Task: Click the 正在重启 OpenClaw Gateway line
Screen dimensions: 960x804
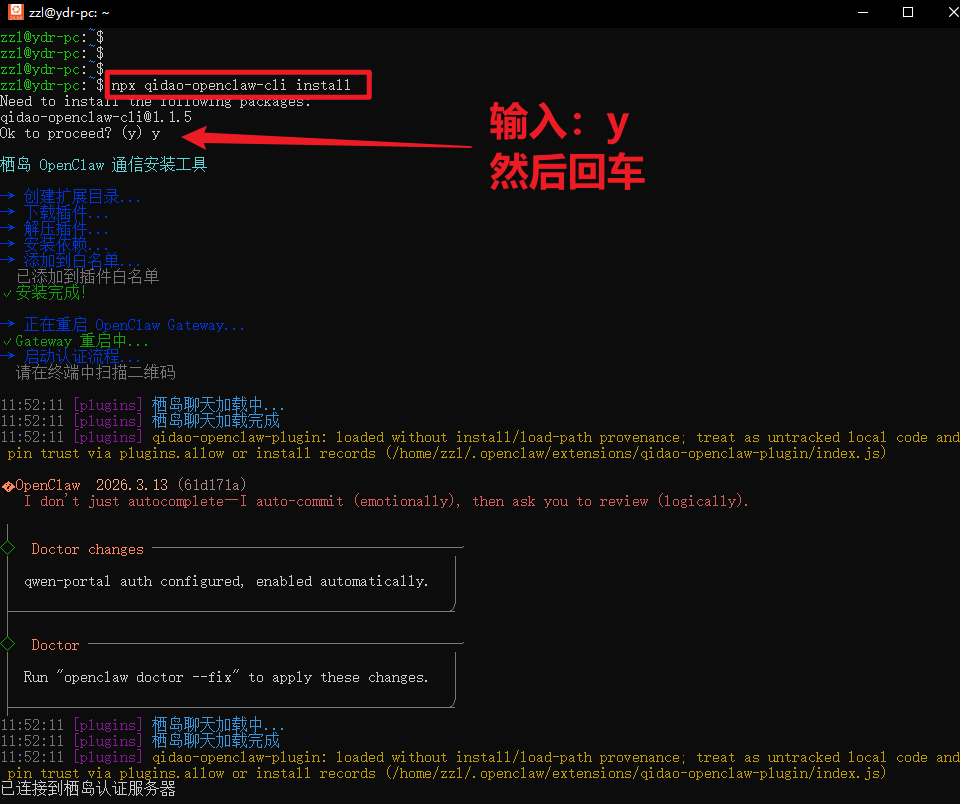Action: coord(134,325)
